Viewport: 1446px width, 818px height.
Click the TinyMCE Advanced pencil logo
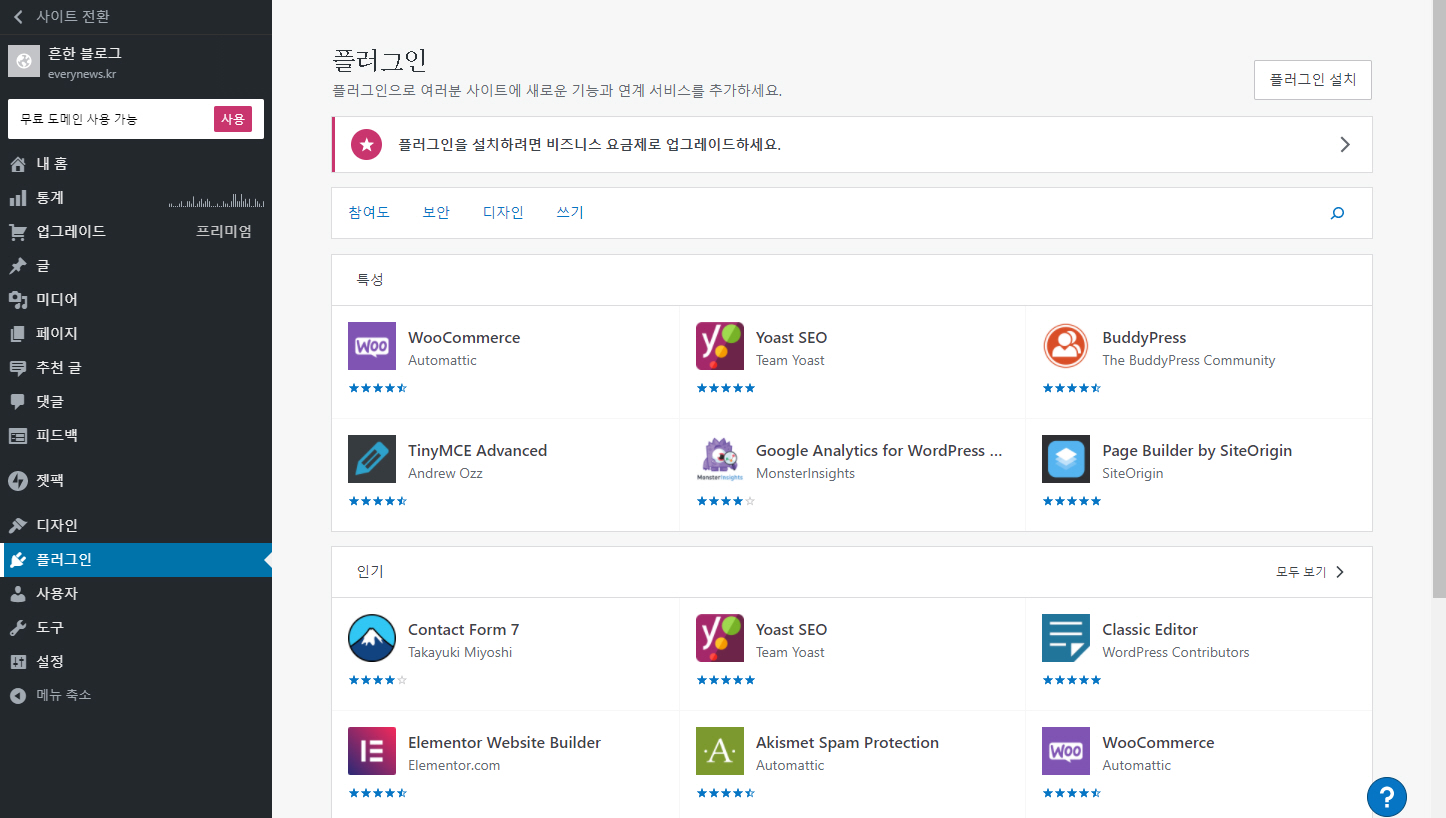click(372, 459)
